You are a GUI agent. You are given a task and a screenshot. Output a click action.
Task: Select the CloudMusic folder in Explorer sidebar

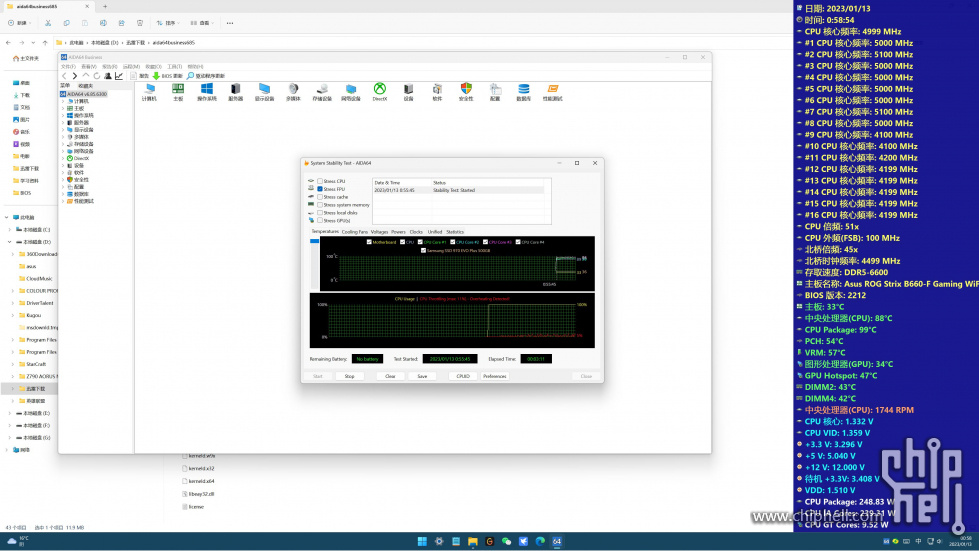[38, 279]
